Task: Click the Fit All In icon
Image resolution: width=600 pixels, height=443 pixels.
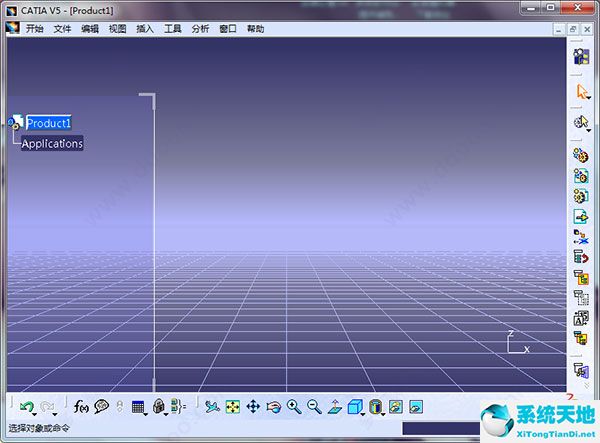Action: coord(233,407)
